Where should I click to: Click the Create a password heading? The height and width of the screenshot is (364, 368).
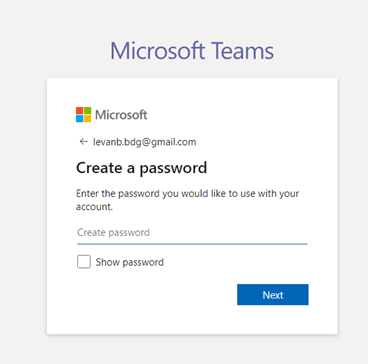[x=142, y=168]
